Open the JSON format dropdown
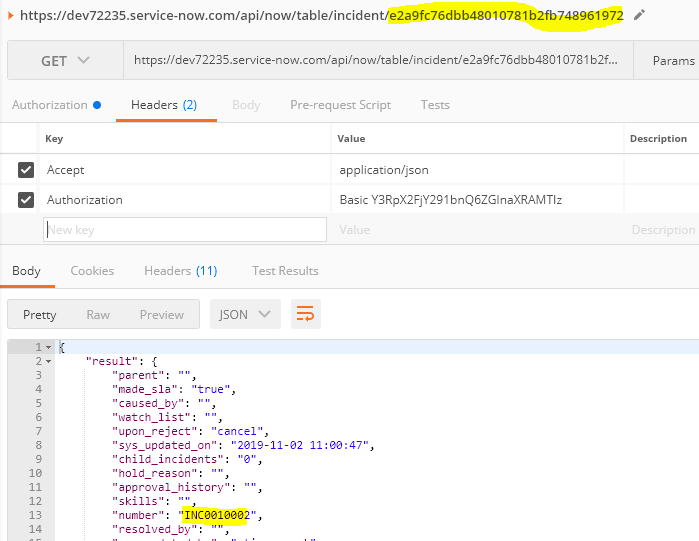699x541 pixels. (x=245, y=314)
